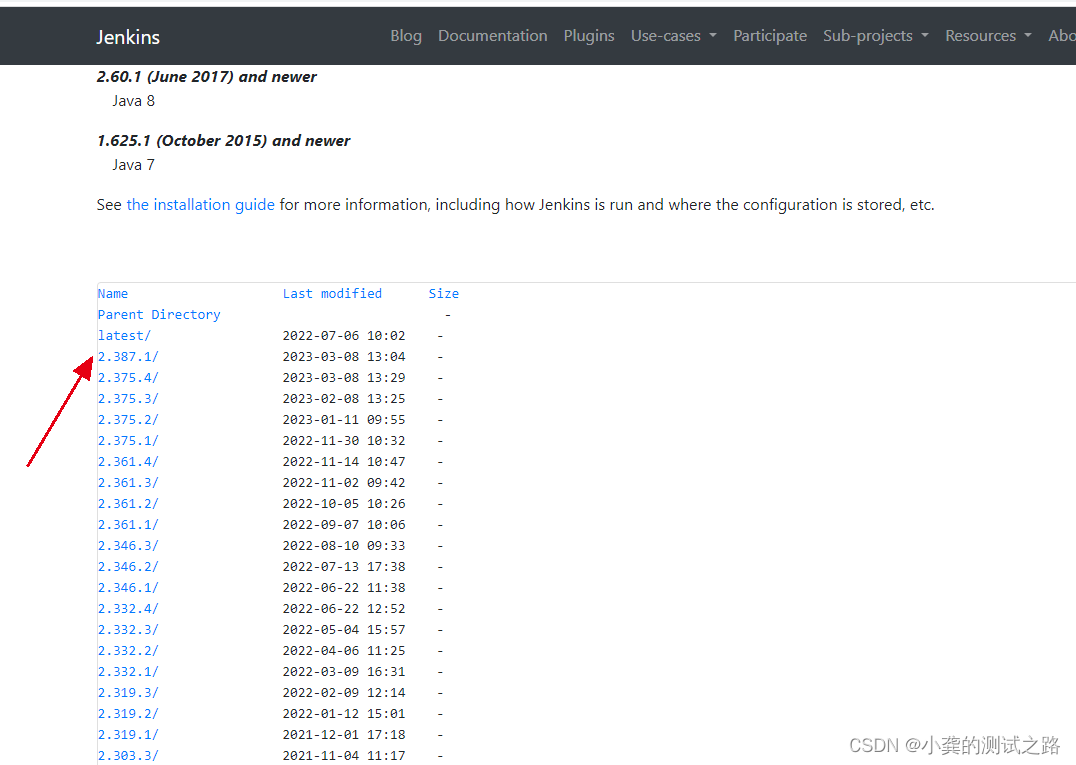Click the date 2022-05-04 15:57
Screen dimensions: 1076x765
344,629
